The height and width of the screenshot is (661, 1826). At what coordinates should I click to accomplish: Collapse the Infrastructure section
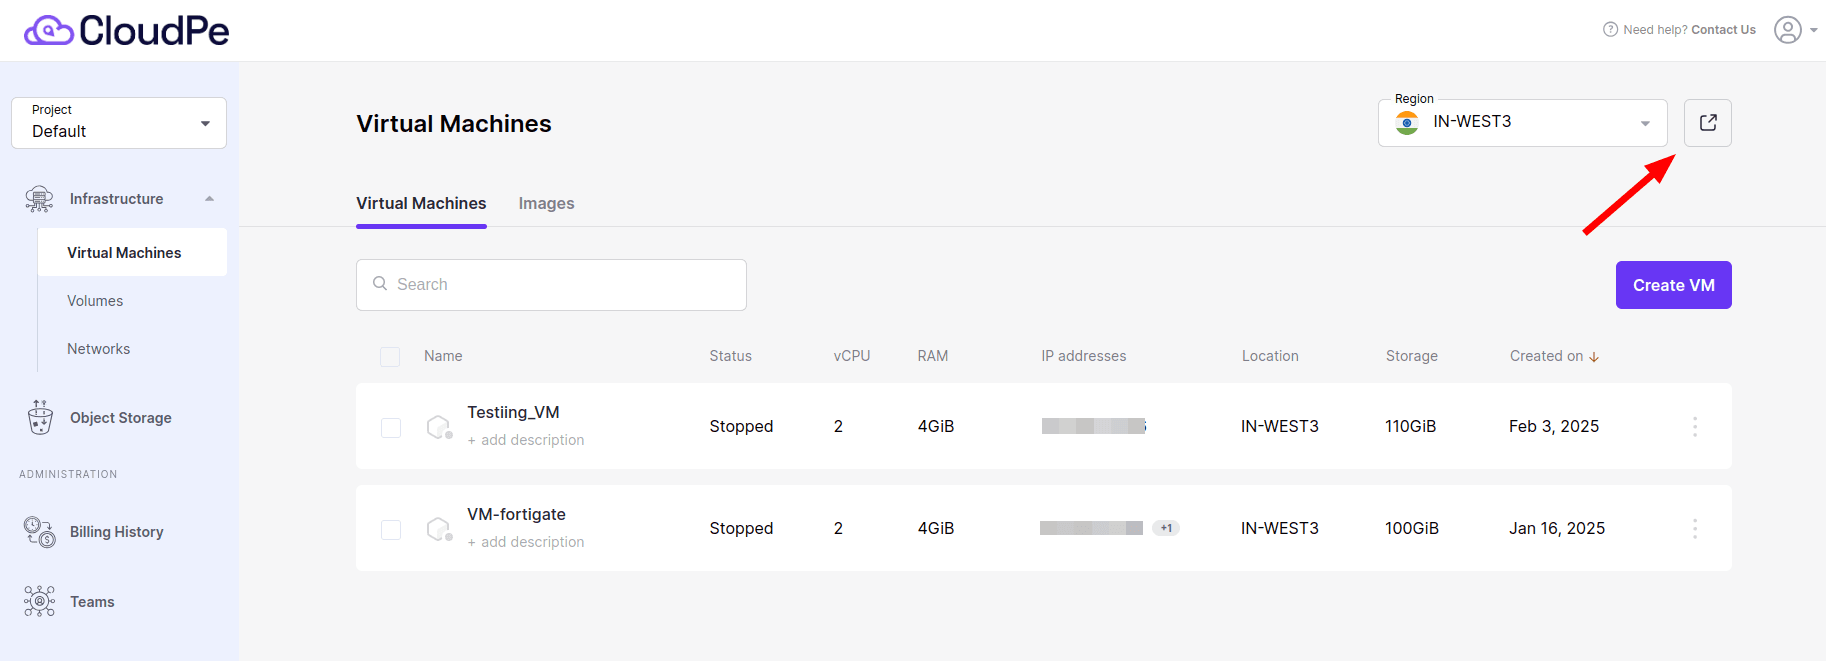208,198
